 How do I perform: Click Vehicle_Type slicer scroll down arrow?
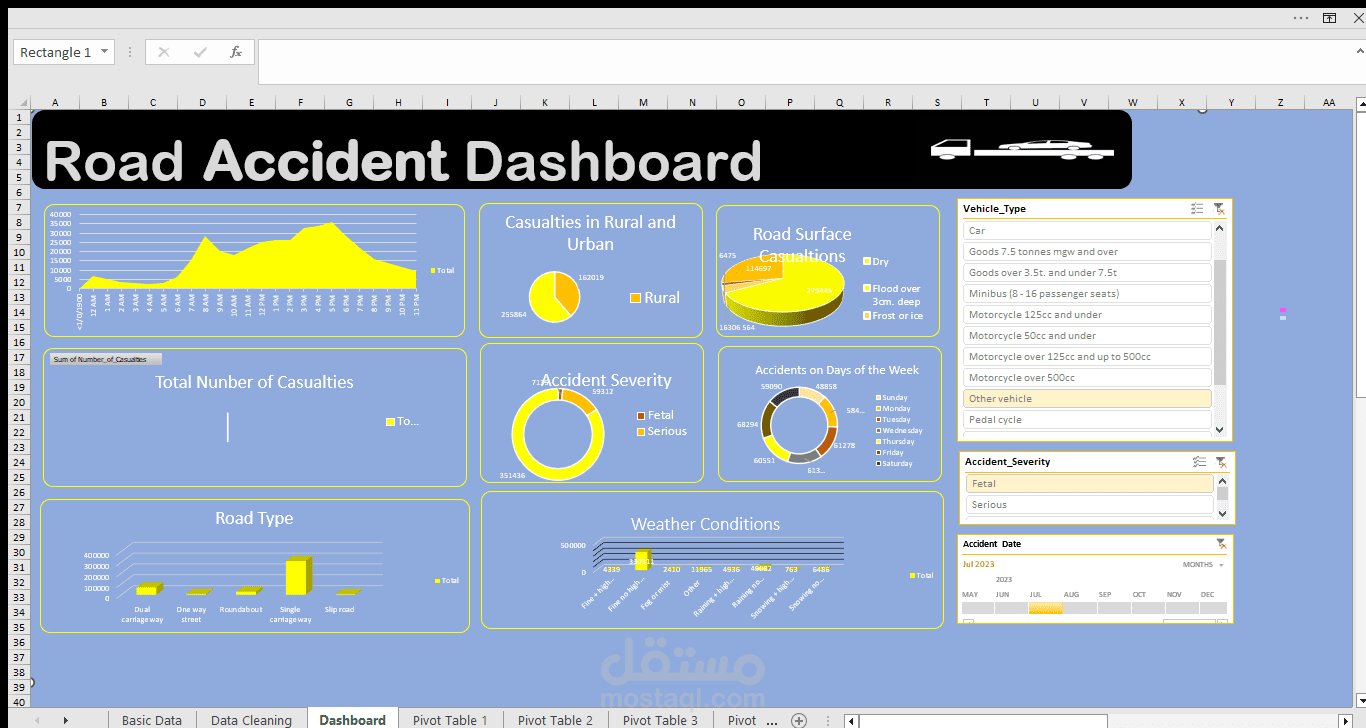click(1219, 429)
